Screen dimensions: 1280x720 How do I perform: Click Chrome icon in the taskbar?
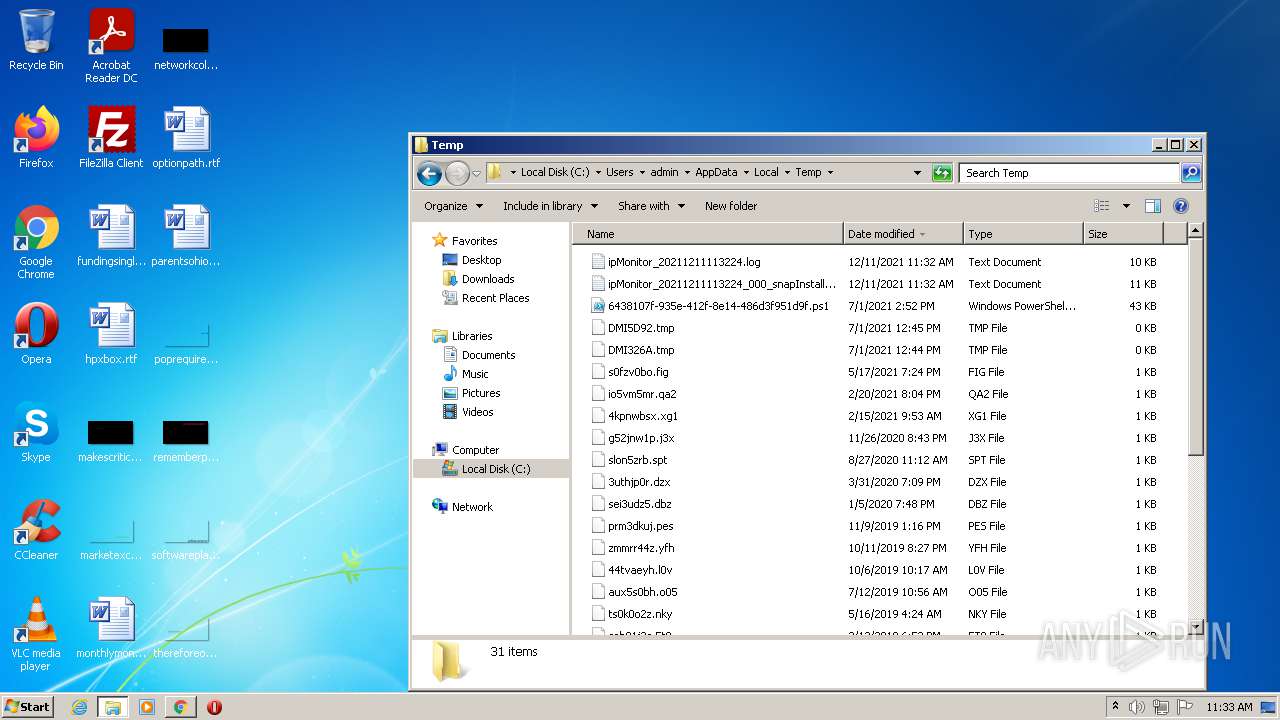(x=180, y=707)
